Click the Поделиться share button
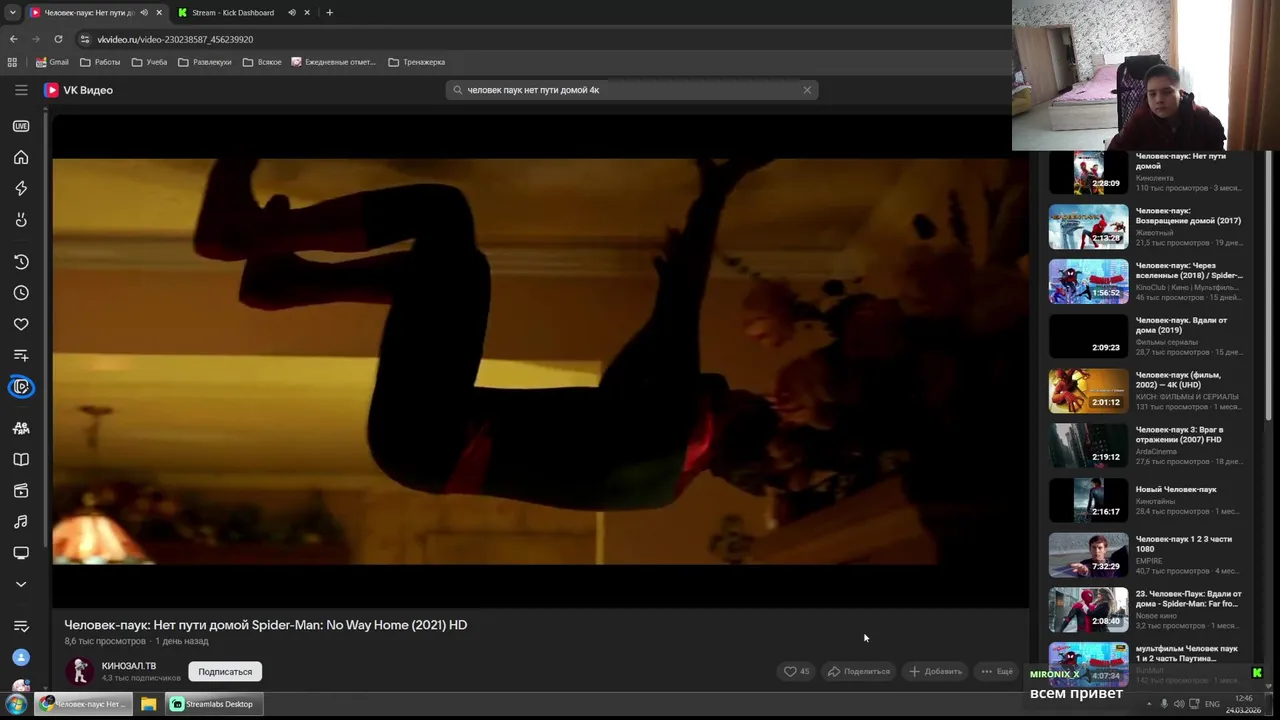1280x720 pixels. click(x=859, y=671)
